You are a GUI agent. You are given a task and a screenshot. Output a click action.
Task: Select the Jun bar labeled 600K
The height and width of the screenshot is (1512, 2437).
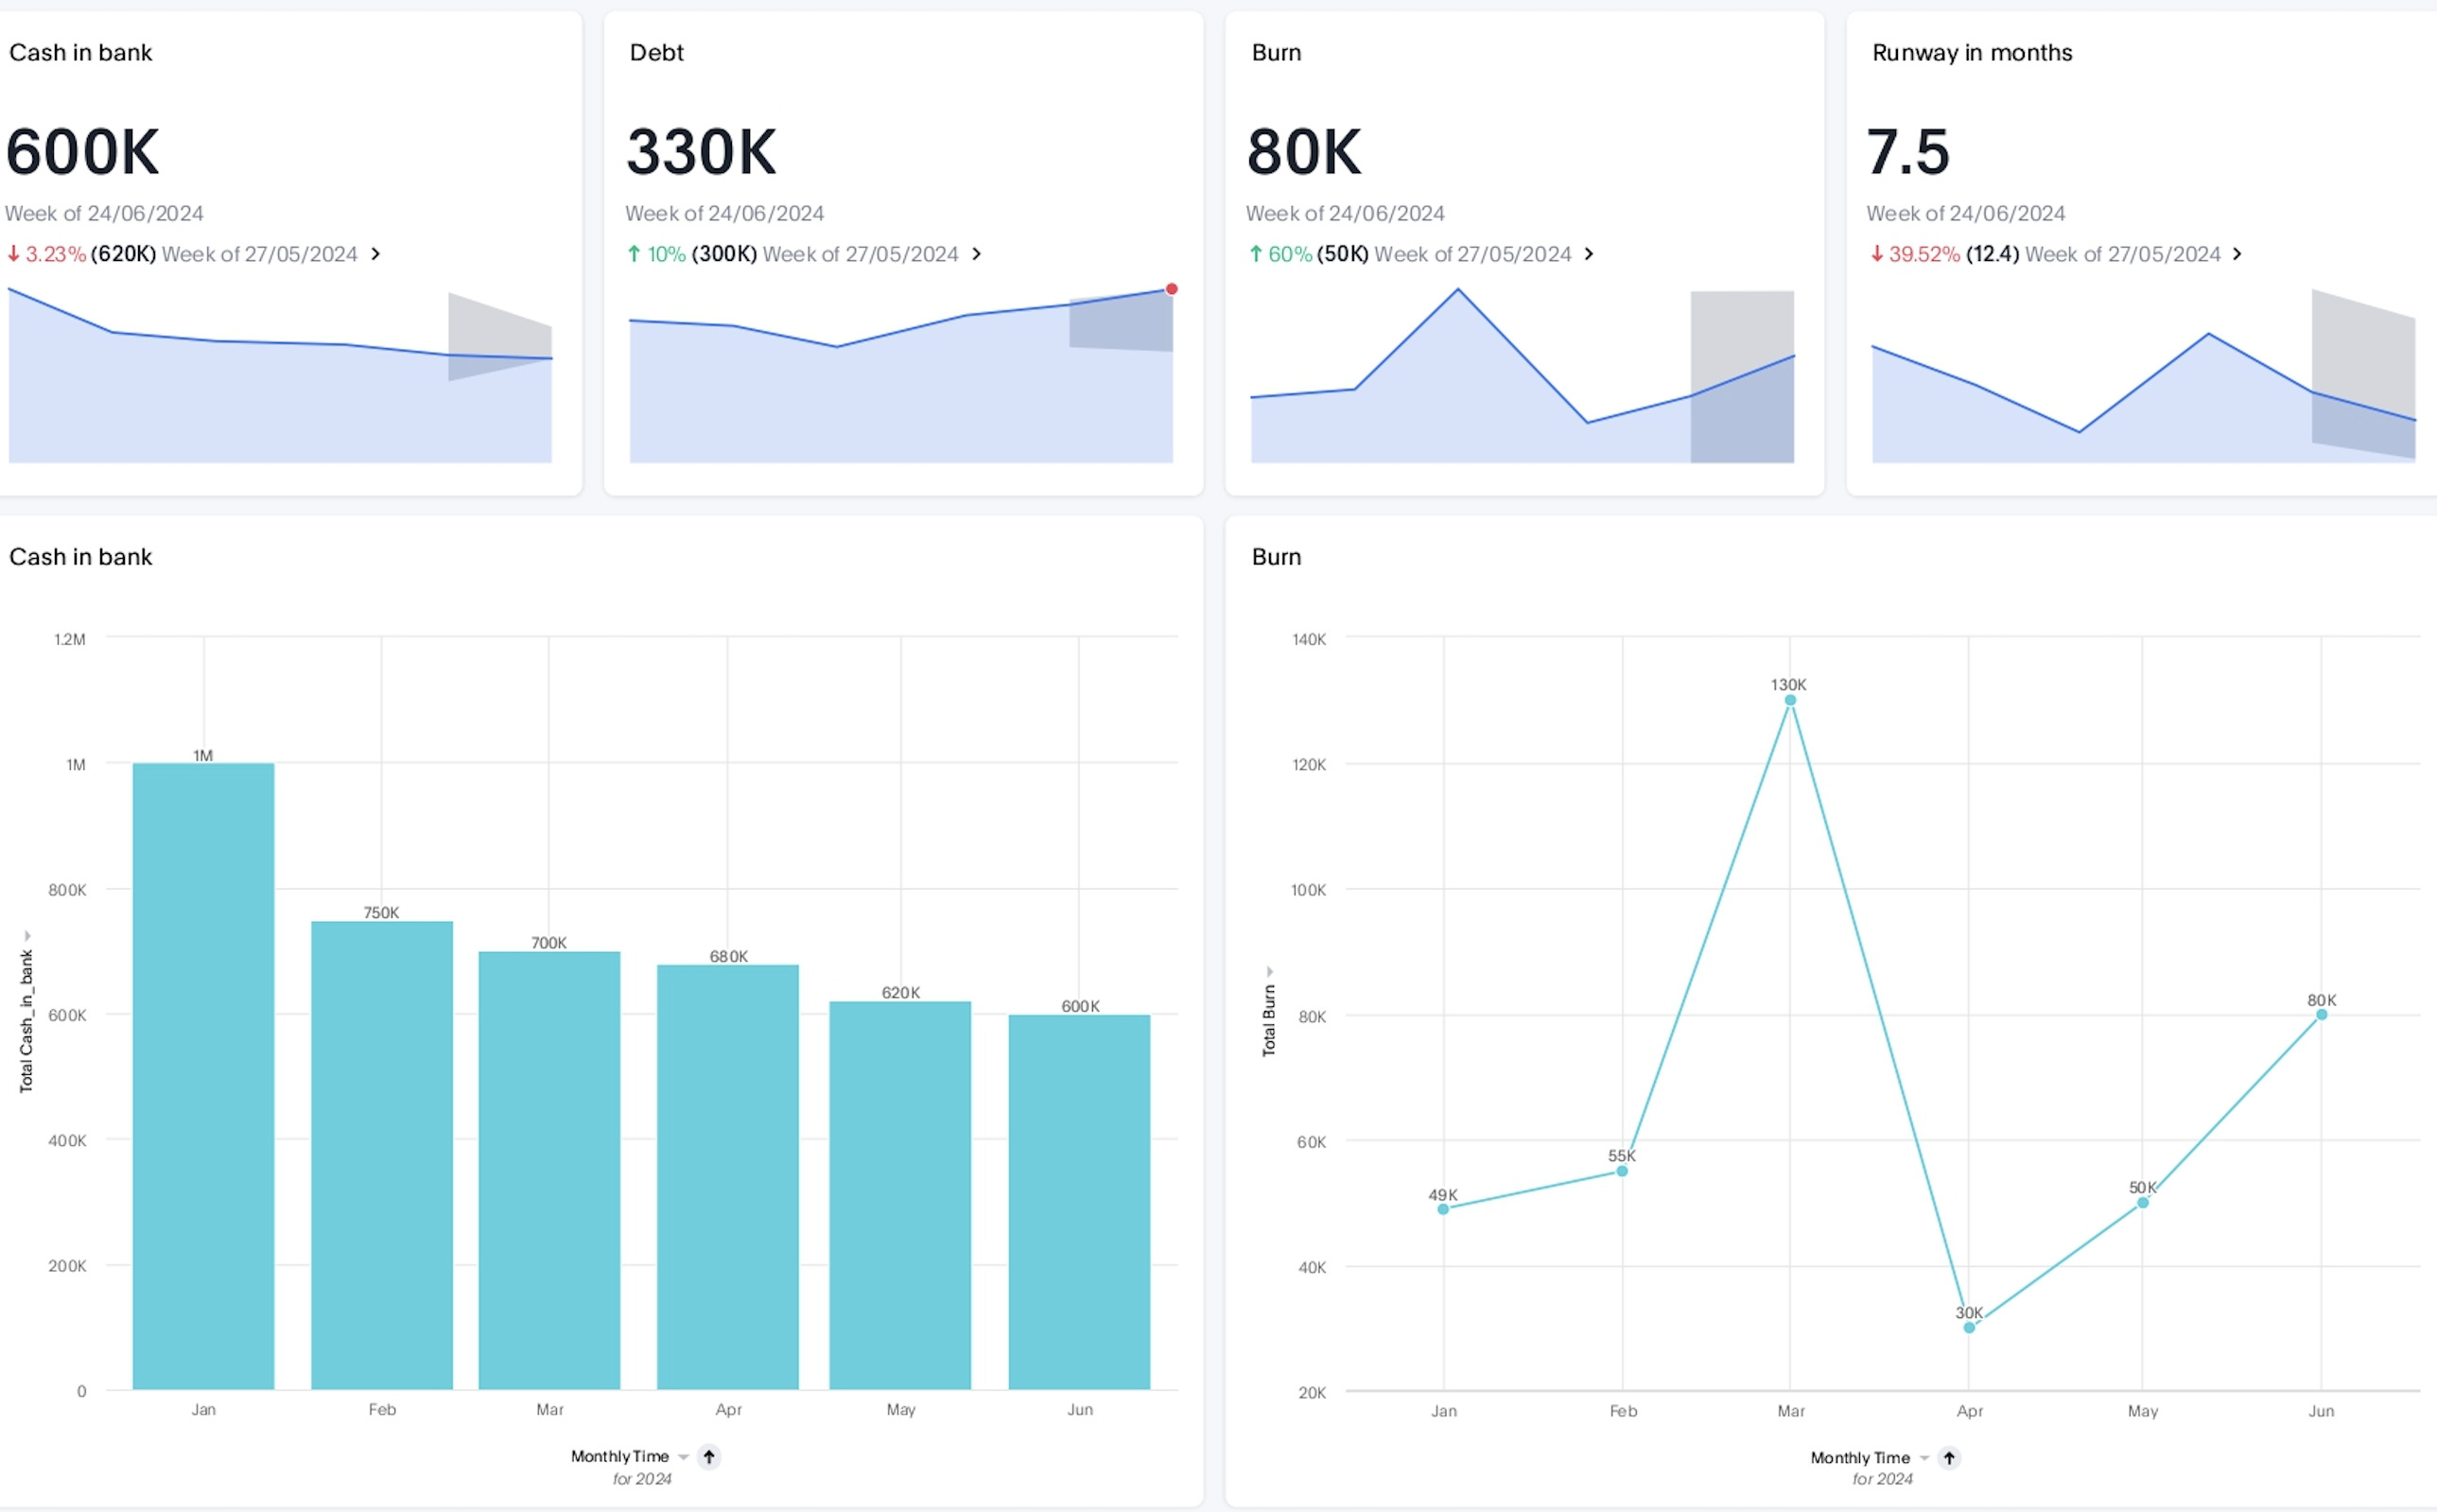click(x=1079, y=1202)
